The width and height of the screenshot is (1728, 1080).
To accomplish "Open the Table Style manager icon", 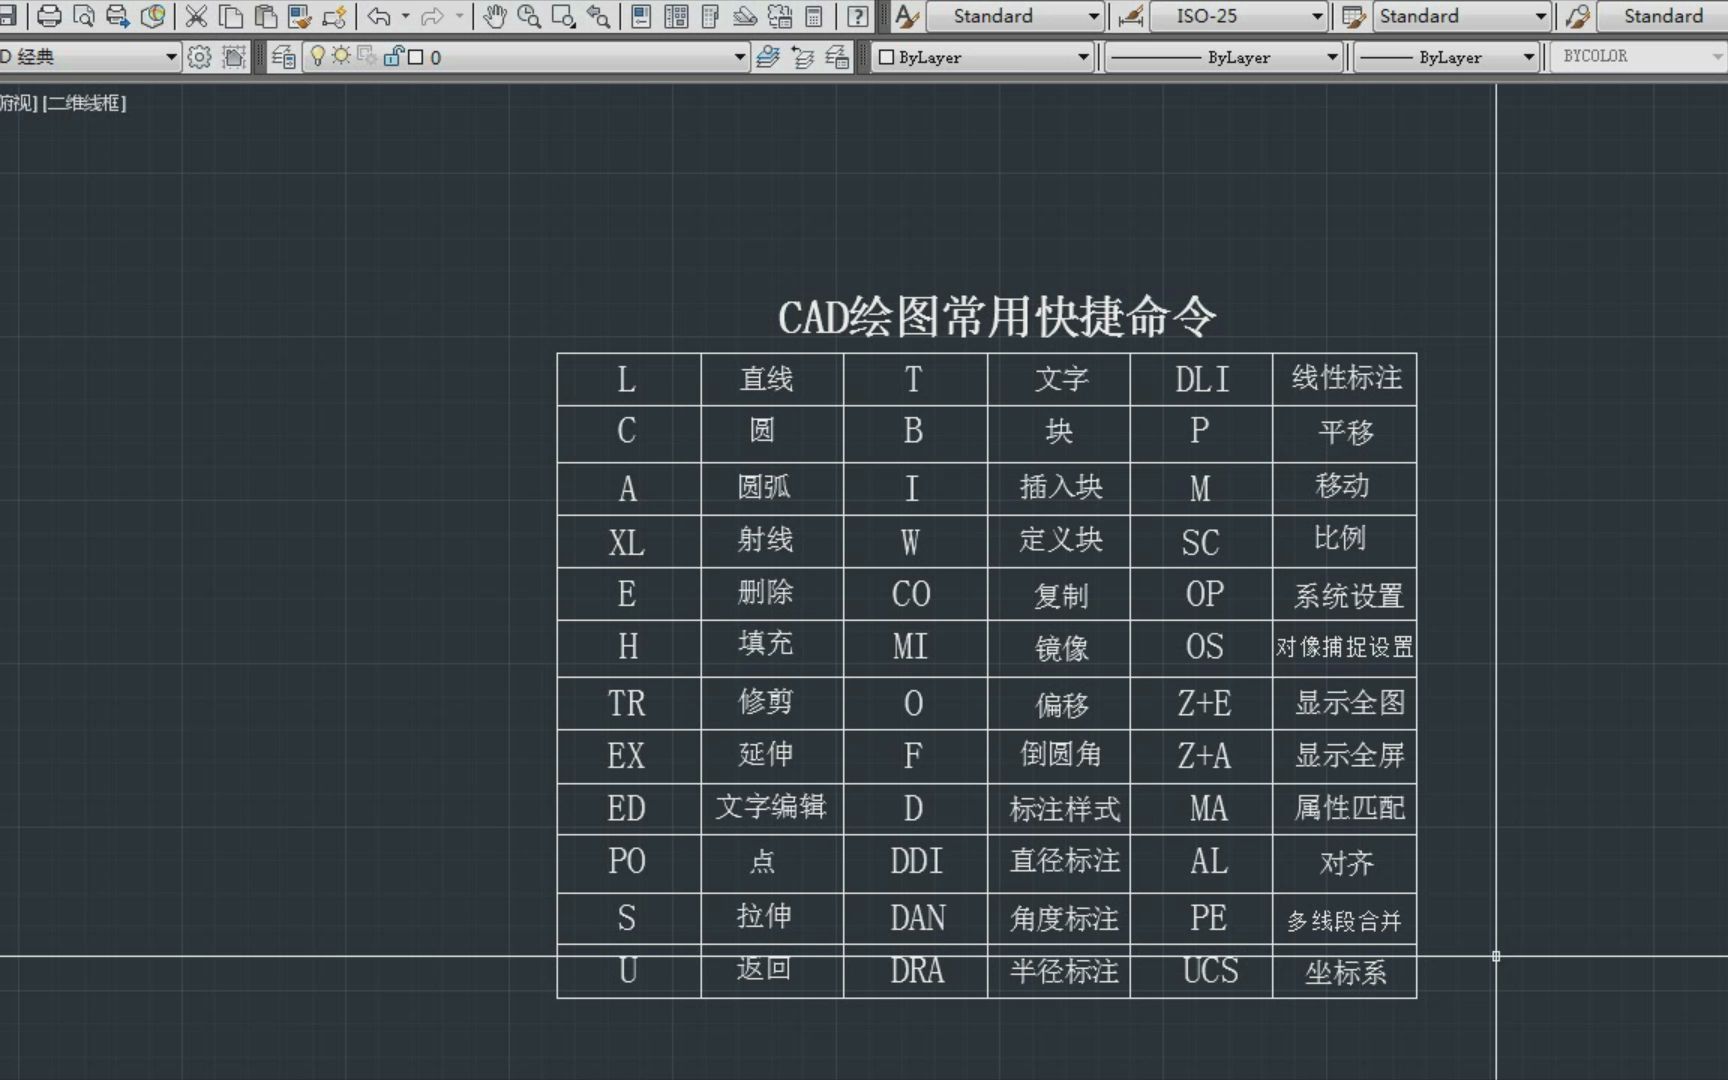I will [x=1354, y=16].
